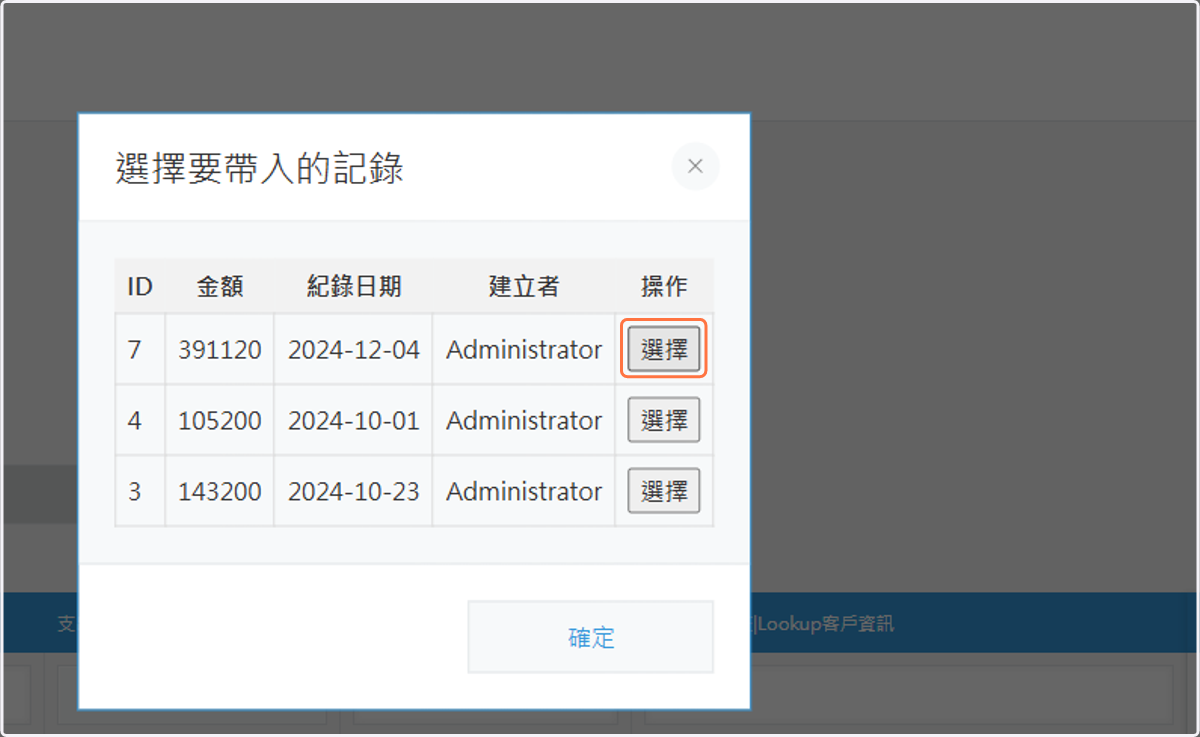Click the ID column header

140,287
